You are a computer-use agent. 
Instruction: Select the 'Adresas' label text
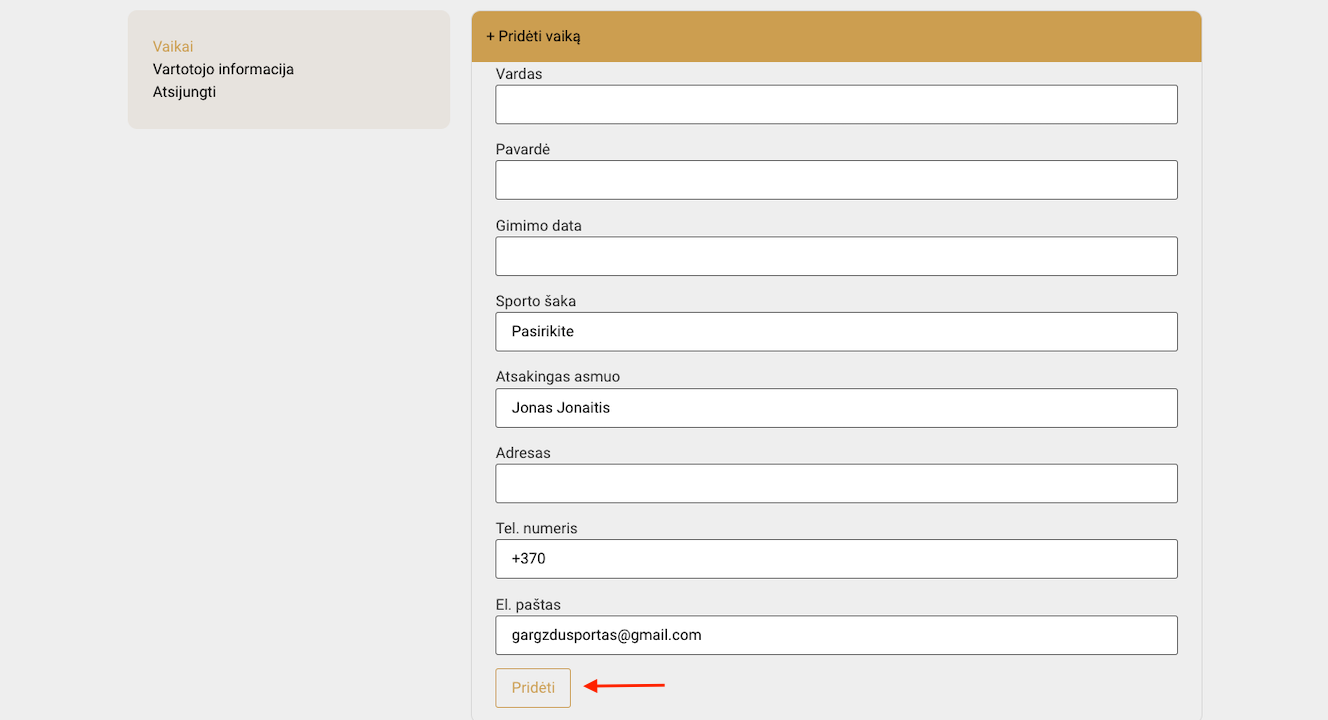[523, 453]
